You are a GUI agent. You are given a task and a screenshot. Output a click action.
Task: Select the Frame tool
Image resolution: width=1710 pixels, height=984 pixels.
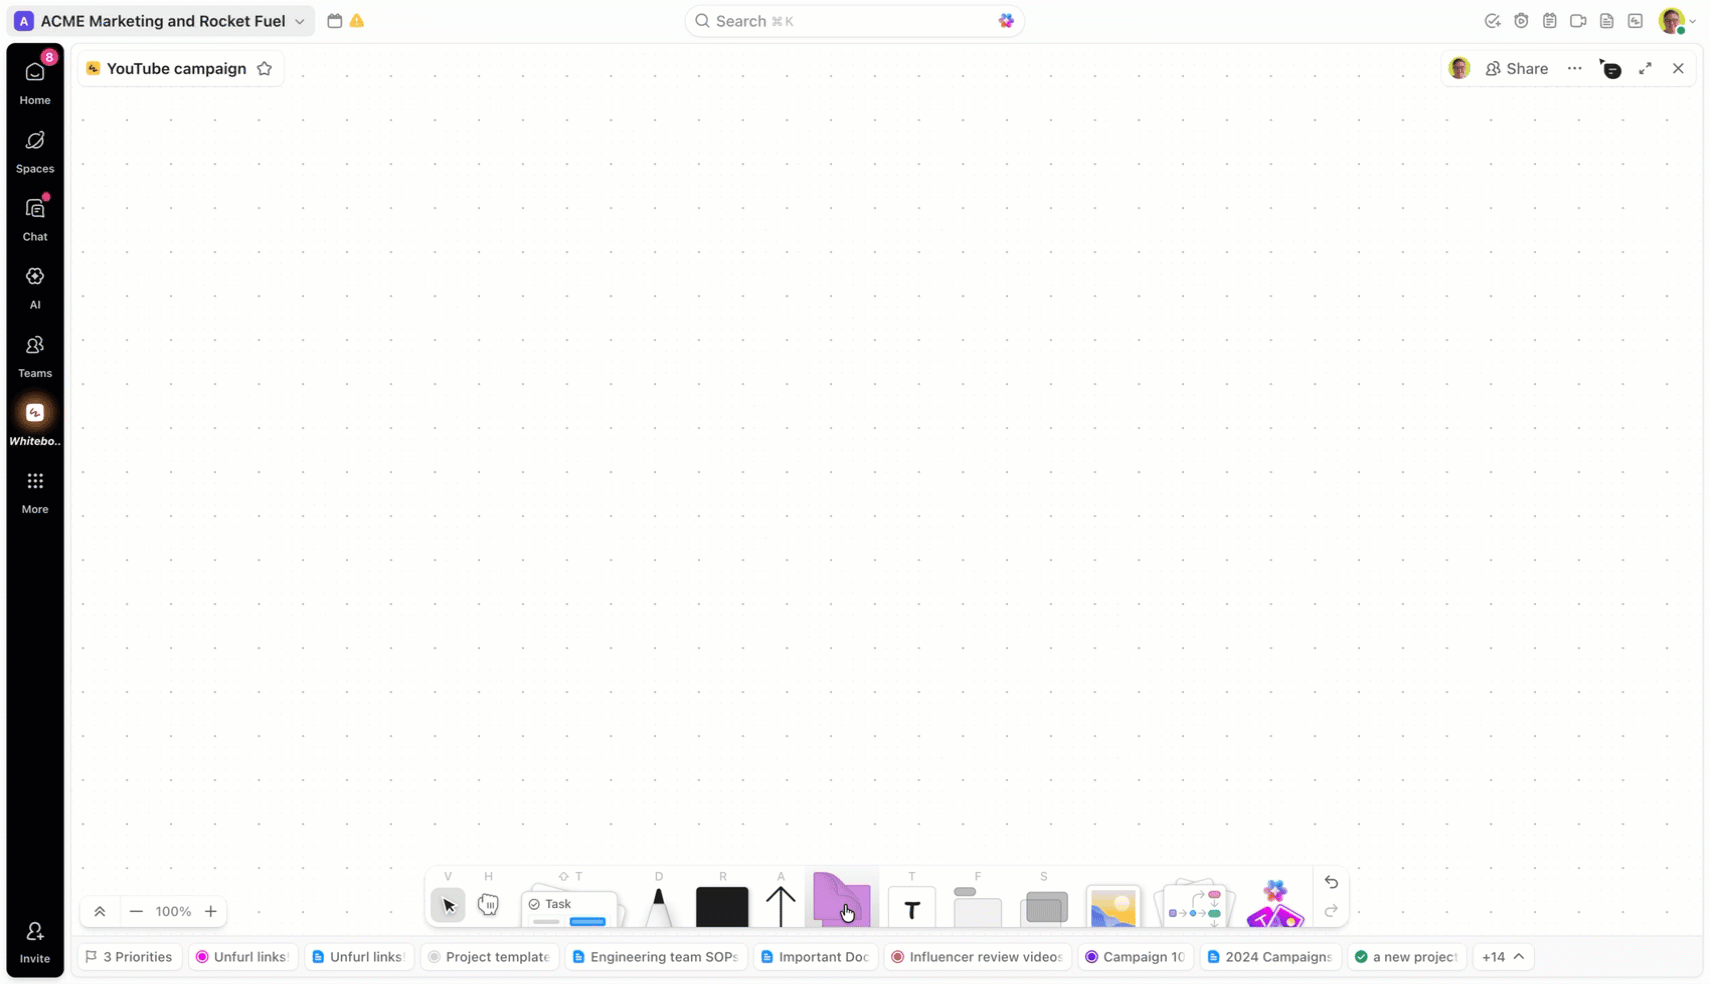click(975, 908)
